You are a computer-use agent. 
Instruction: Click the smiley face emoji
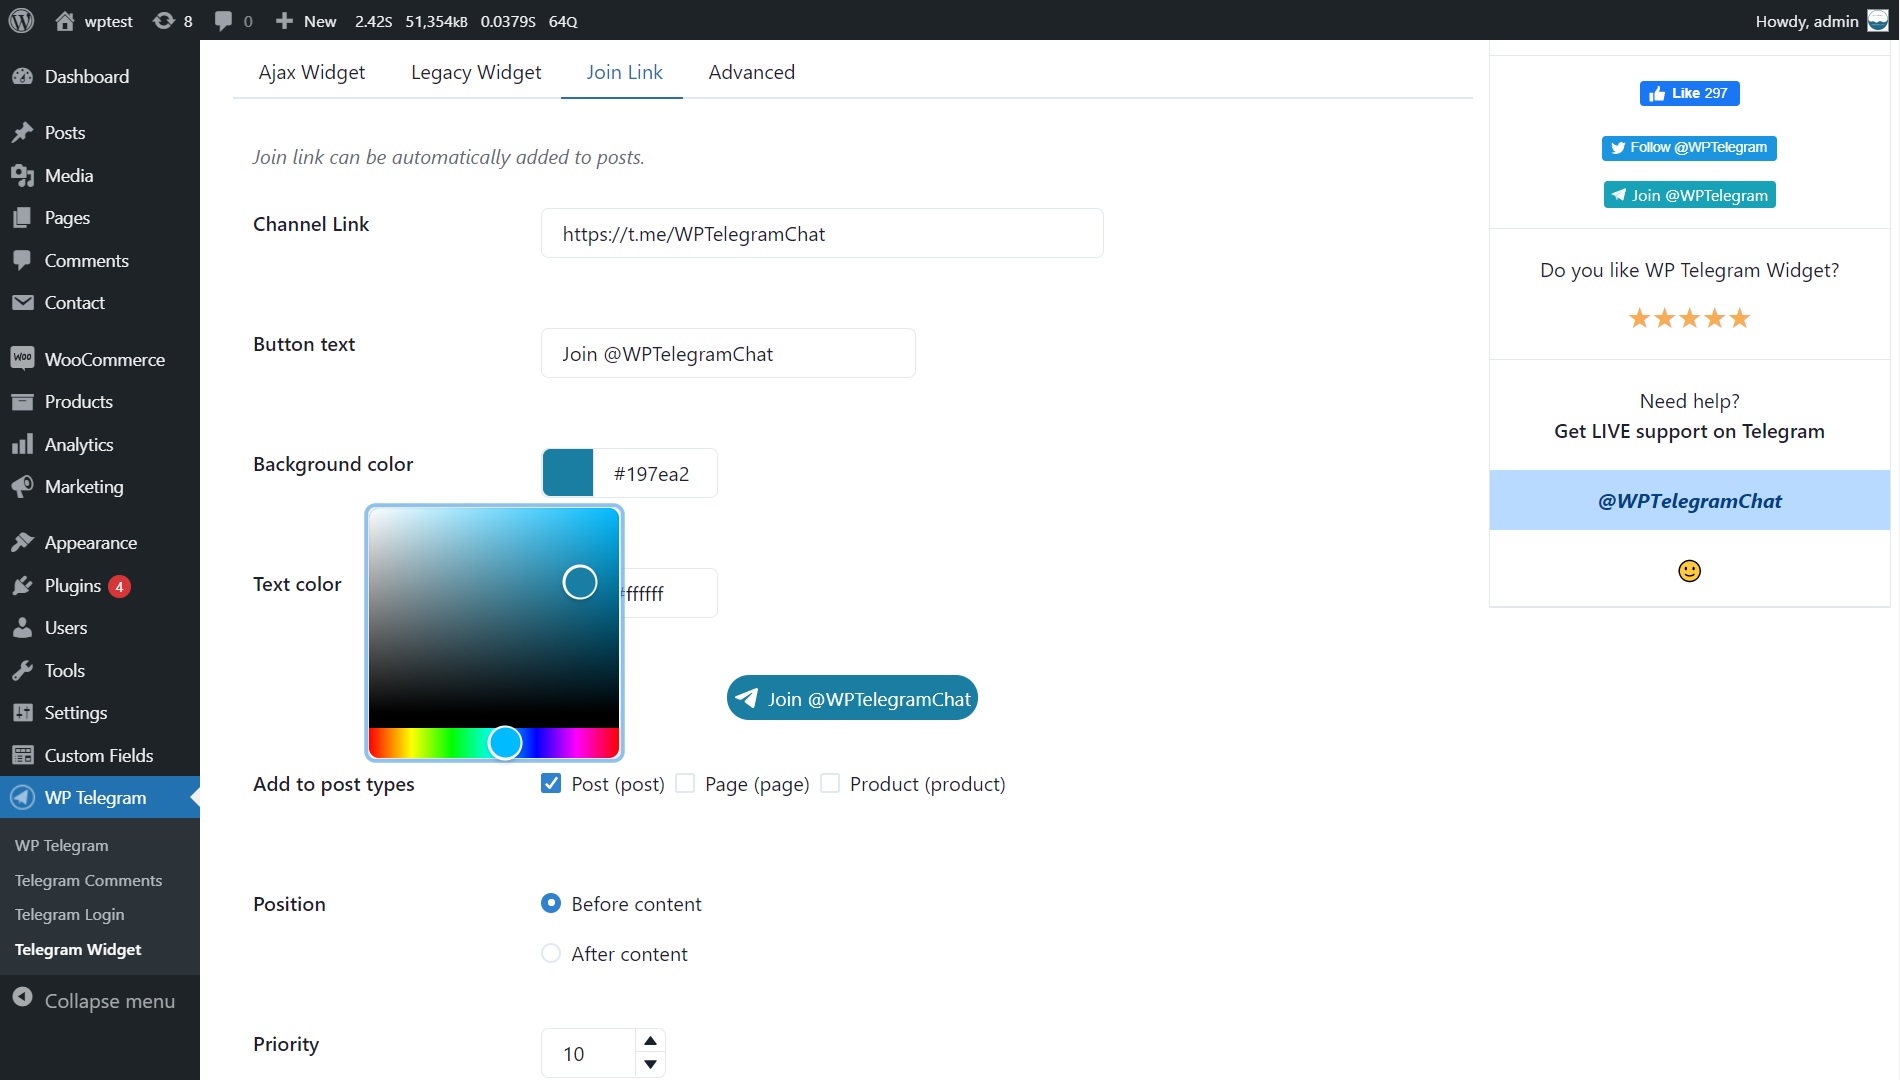pyautogui.click(x=1689, y=571)
